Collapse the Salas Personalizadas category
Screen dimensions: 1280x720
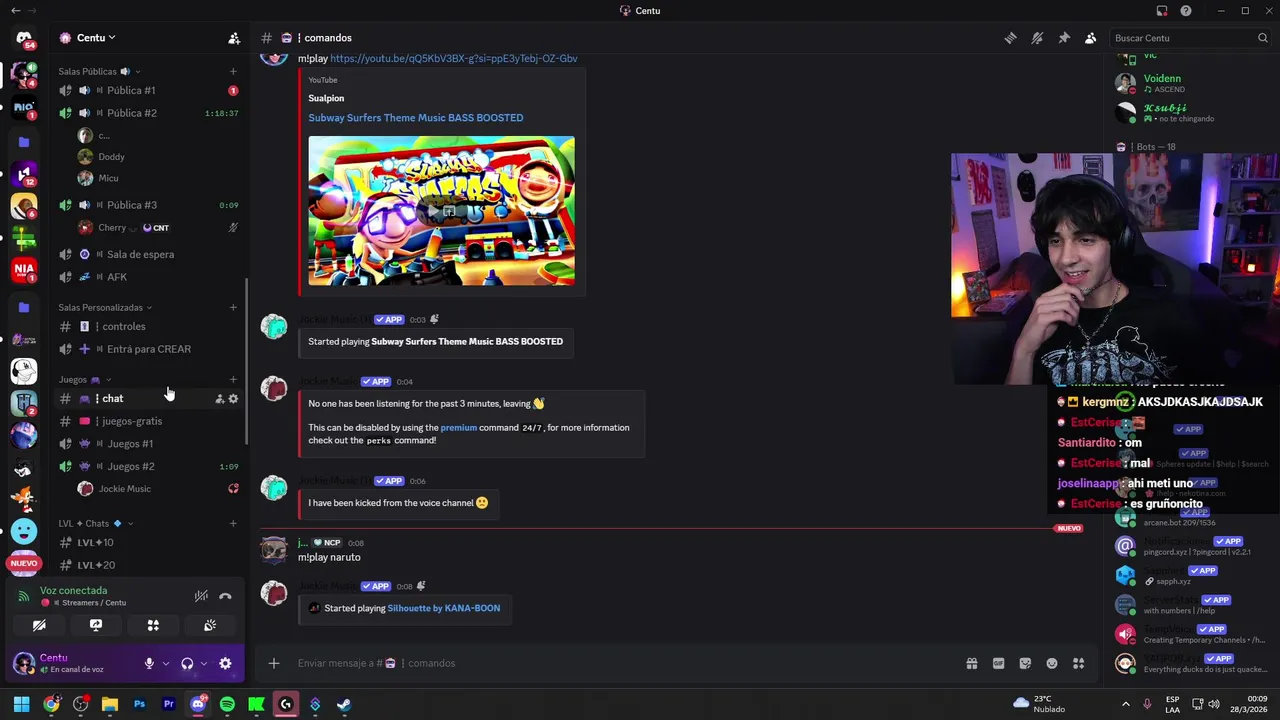[x=105, y=307]
